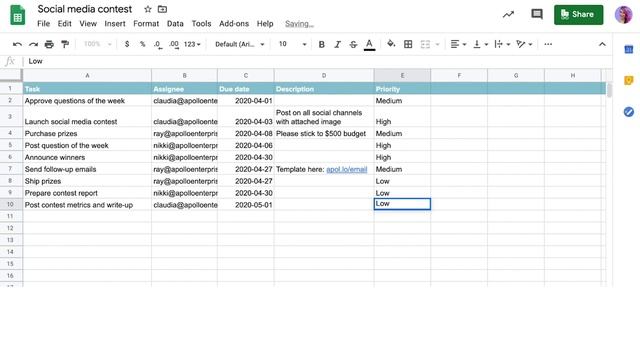Click the green Share button
The height and width of the screenshot is (360, 640).
[x=578, y=15]
